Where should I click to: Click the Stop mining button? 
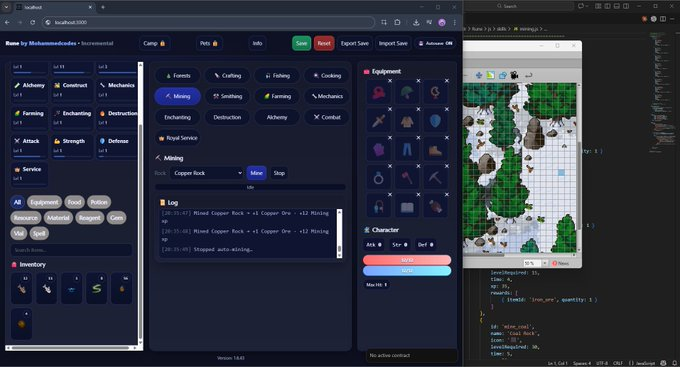(x=279, y=173)
